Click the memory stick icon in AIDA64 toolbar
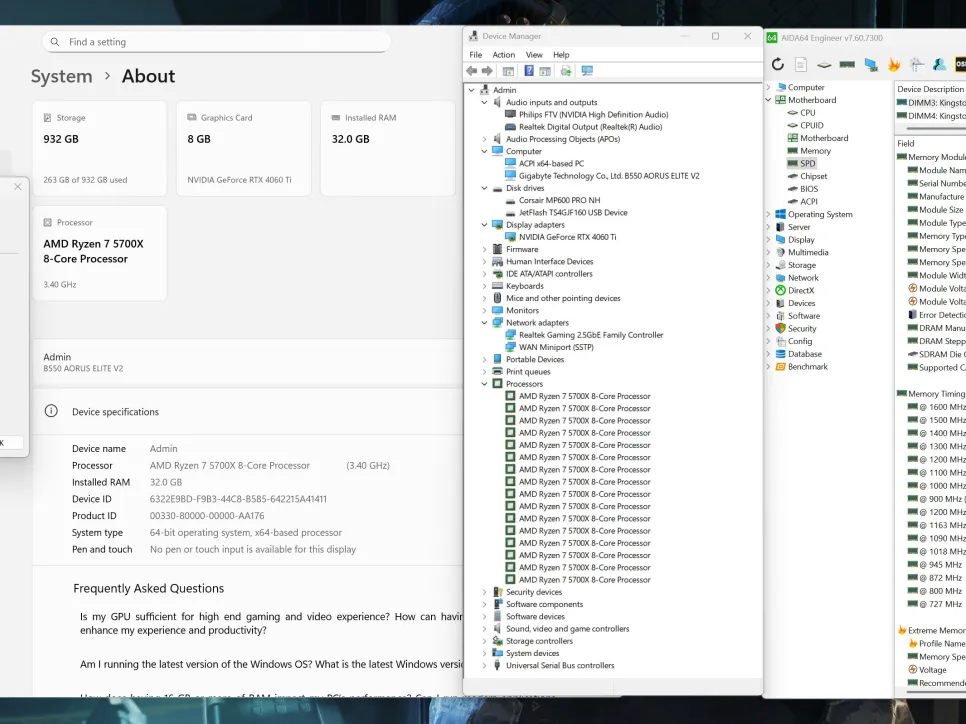The image size is (966, 724). 847,64
